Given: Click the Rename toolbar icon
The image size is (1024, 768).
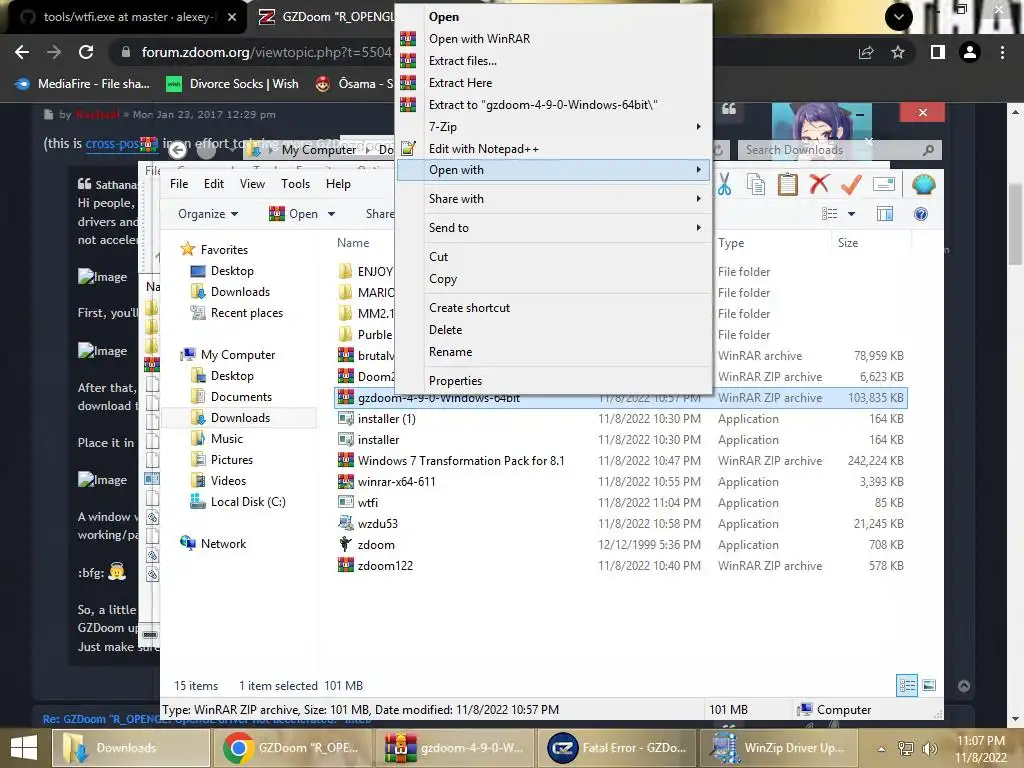Looking at the screenshot, I should pyautogui.click(x=883, y=185).
